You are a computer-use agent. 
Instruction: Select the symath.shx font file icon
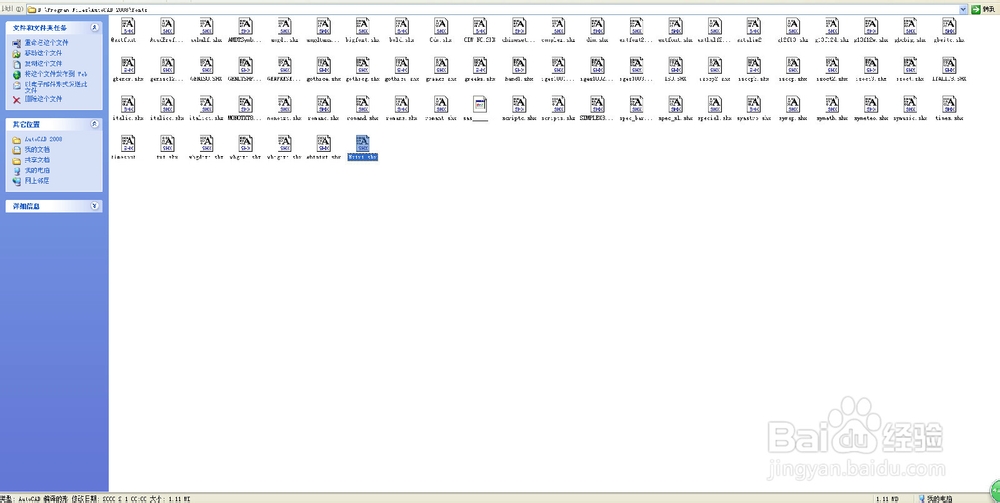(832, 105)
